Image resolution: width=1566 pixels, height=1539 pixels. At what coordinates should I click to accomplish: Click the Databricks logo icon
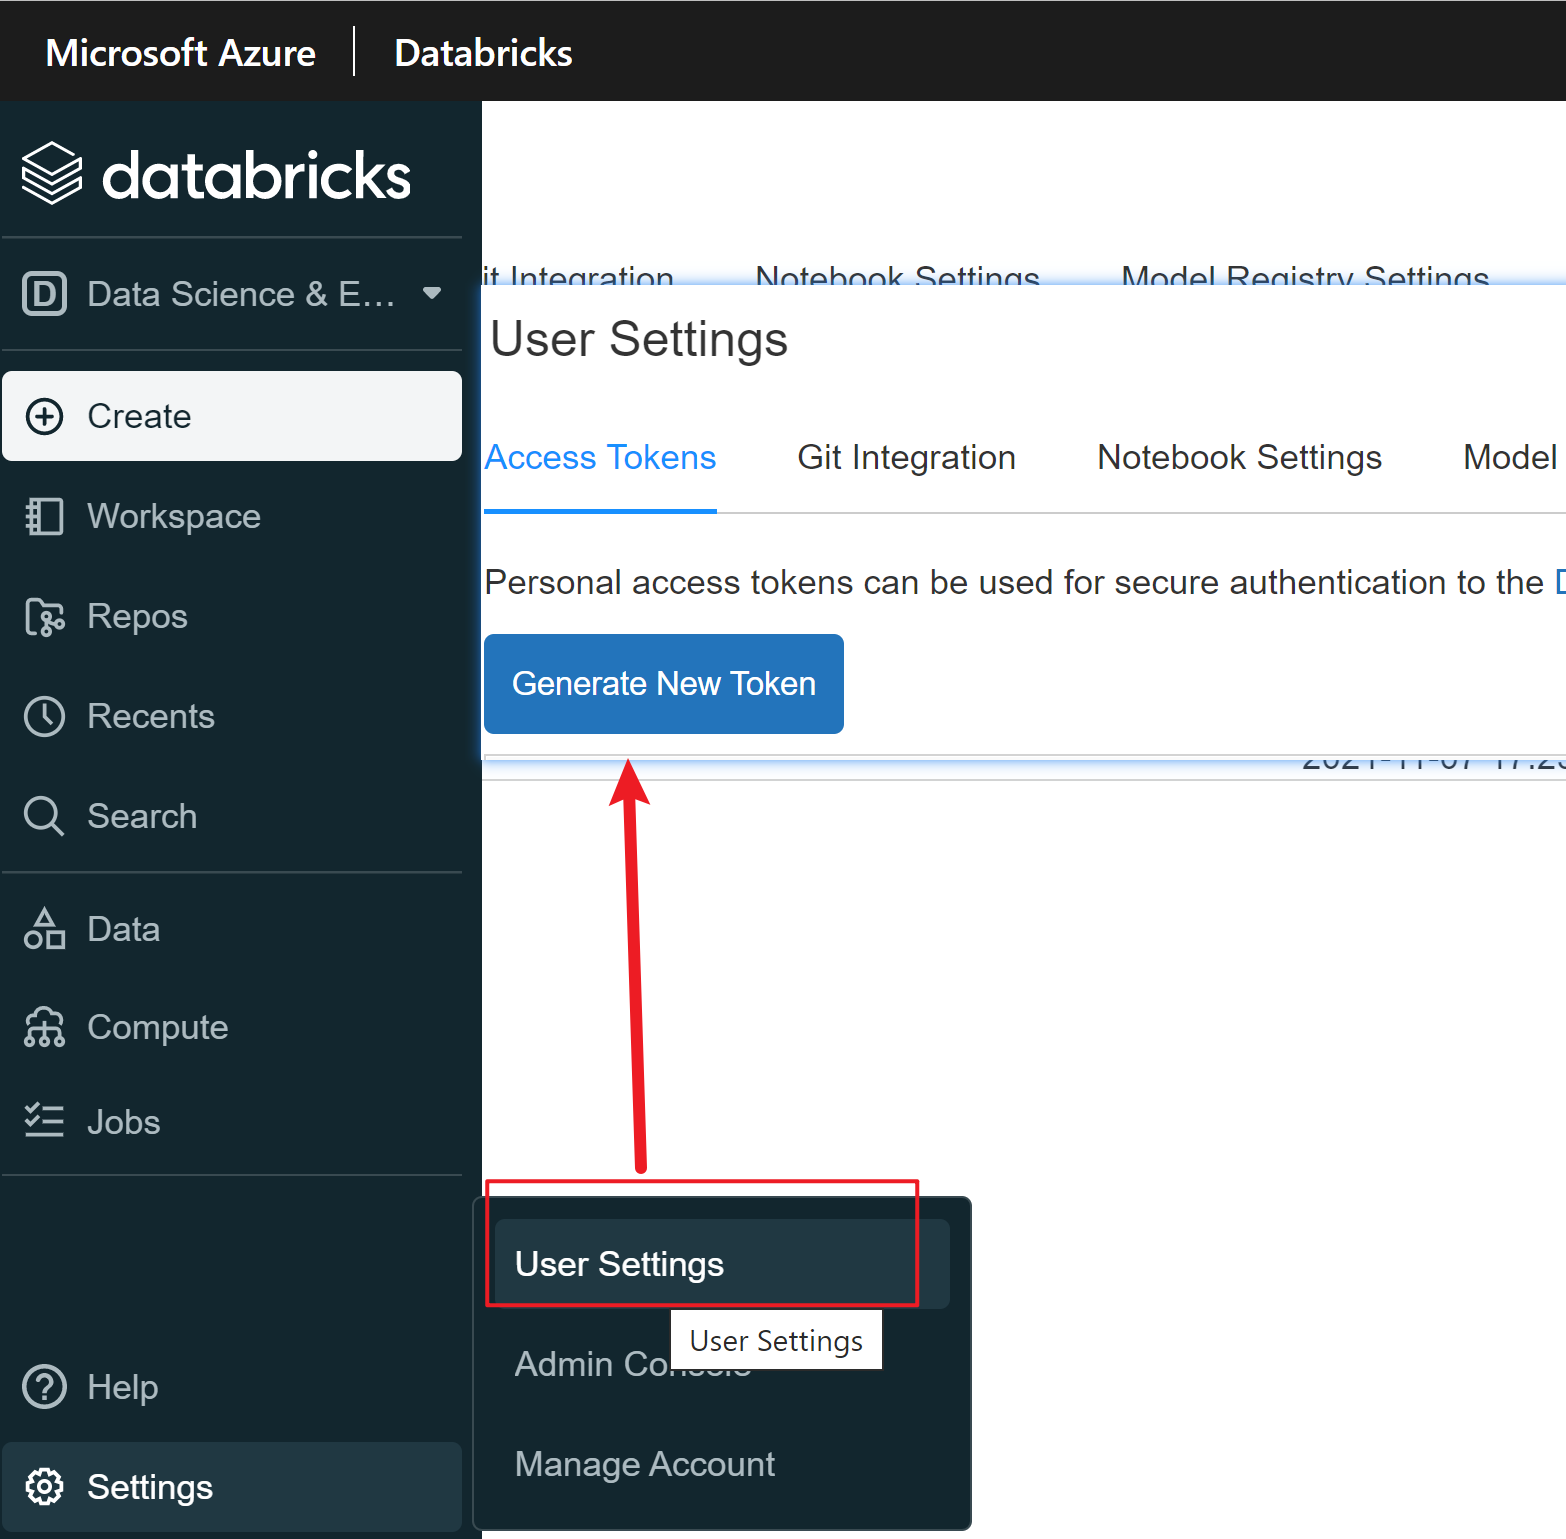(52, 173)
